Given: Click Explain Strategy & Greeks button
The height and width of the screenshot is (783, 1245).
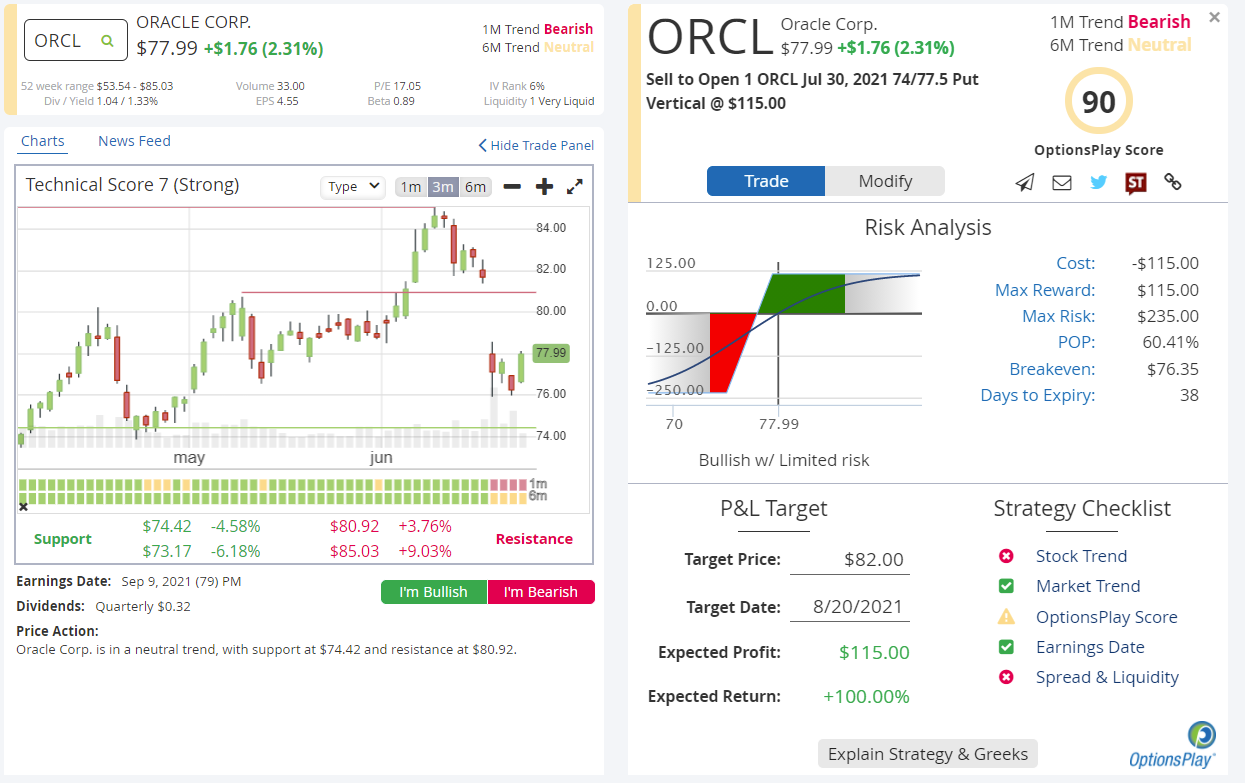Looking at the screenshot, I should coord(928,754).
